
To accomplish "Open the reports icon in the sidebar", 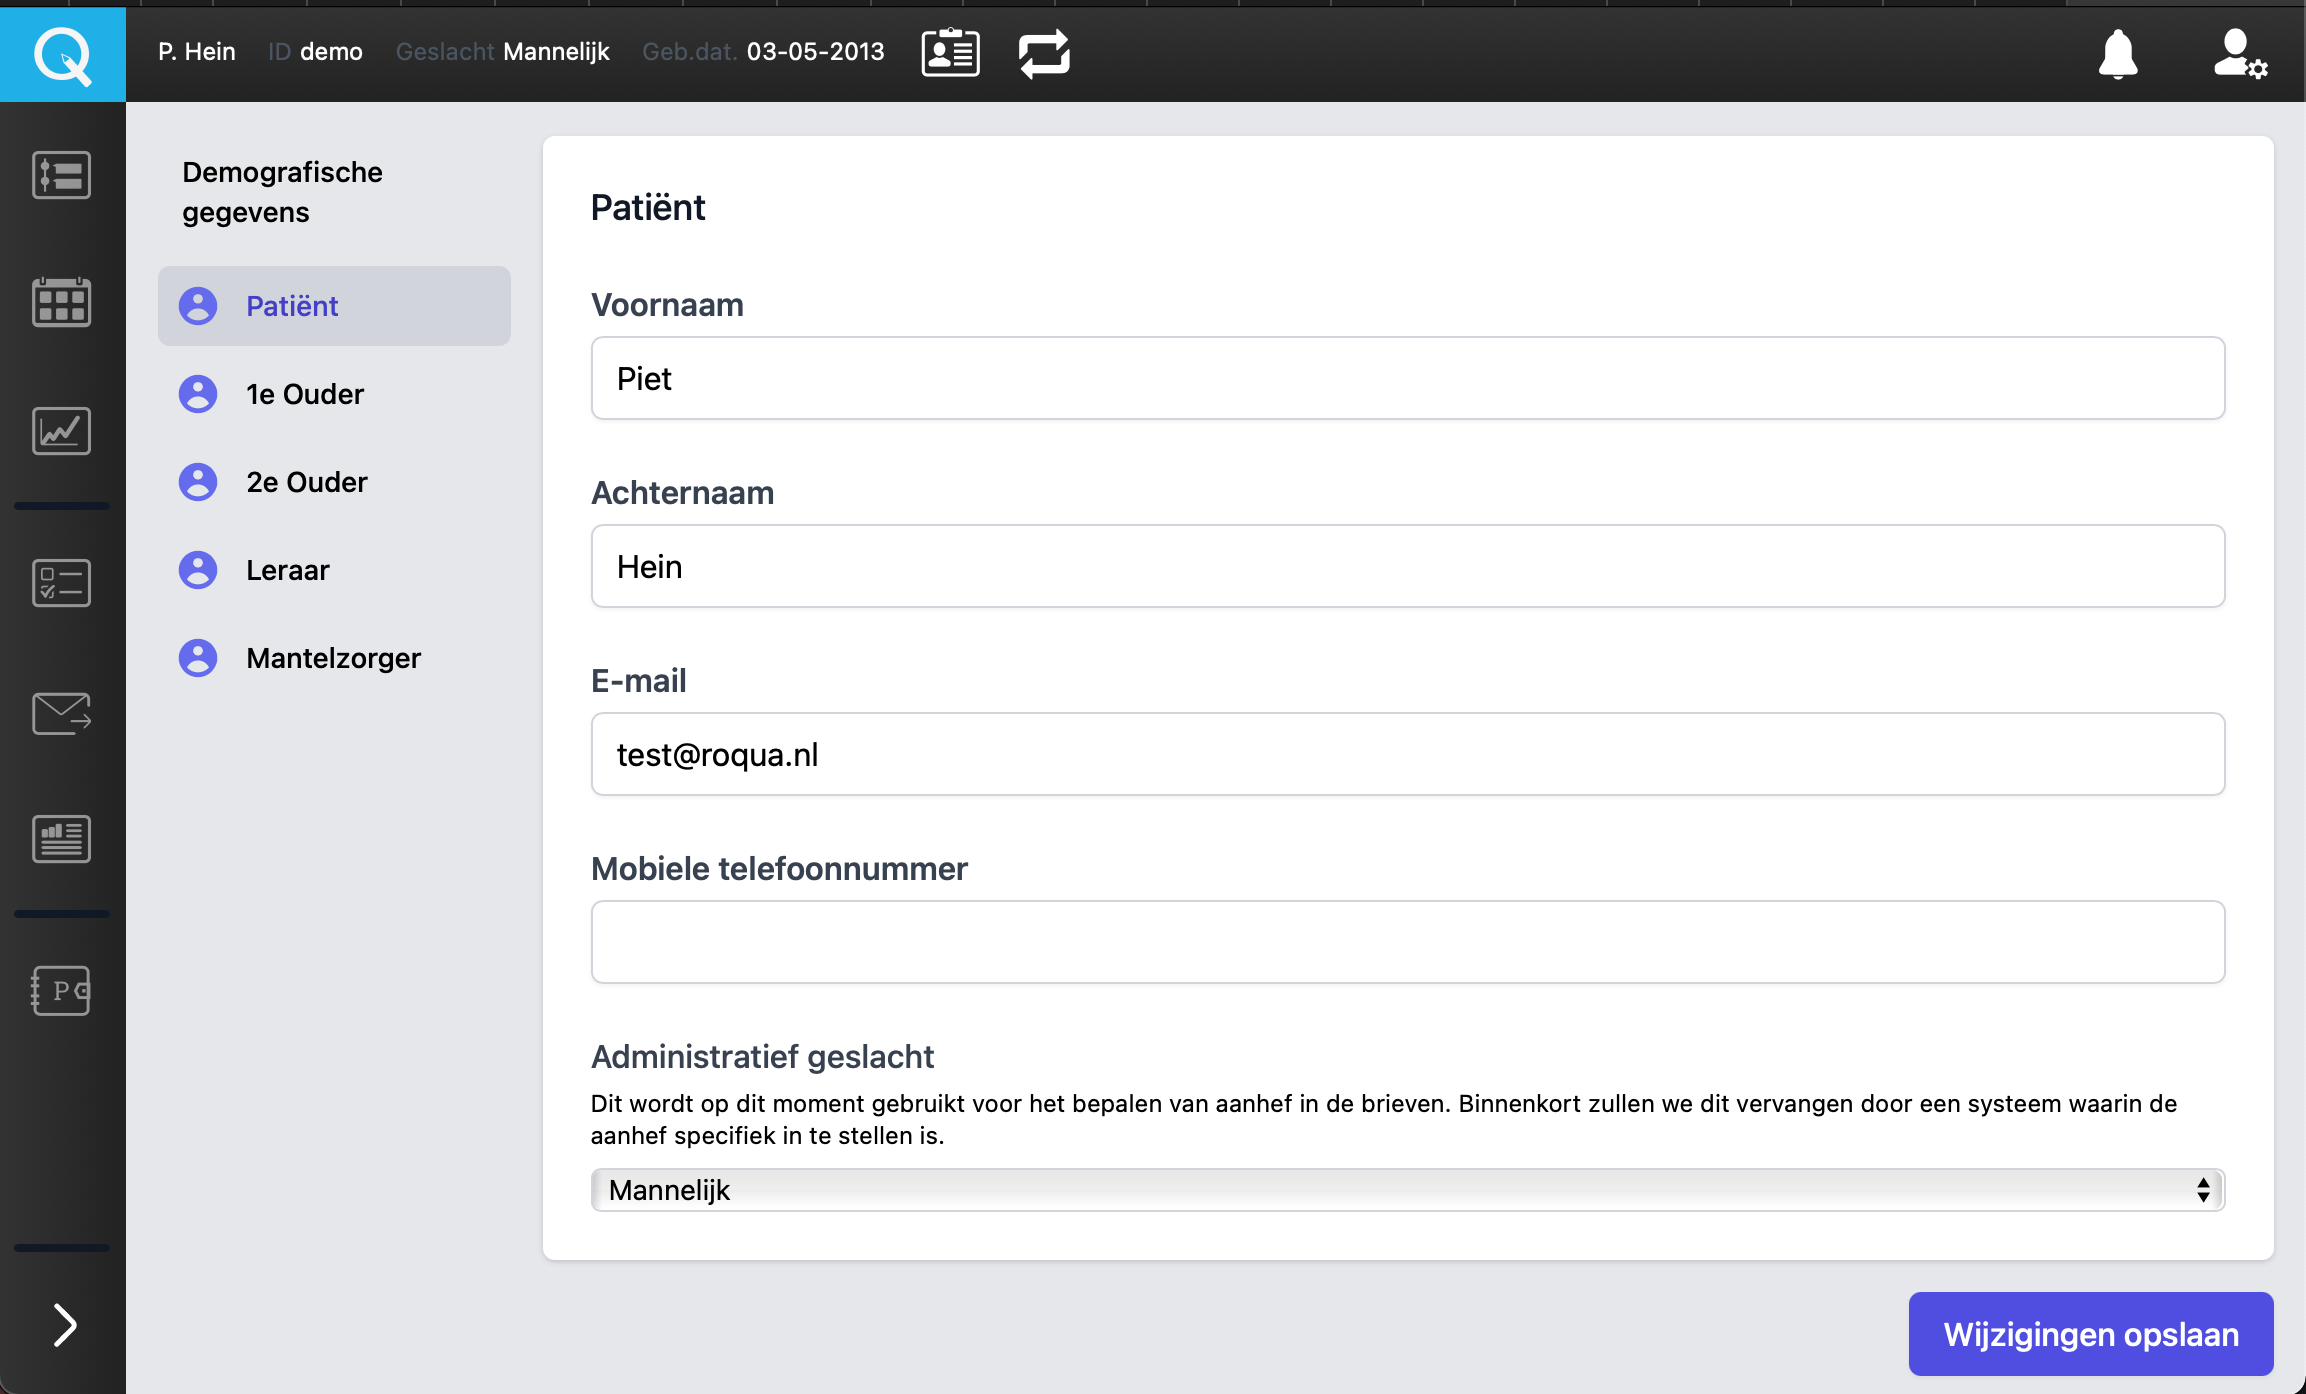I will tap(61, 838).
